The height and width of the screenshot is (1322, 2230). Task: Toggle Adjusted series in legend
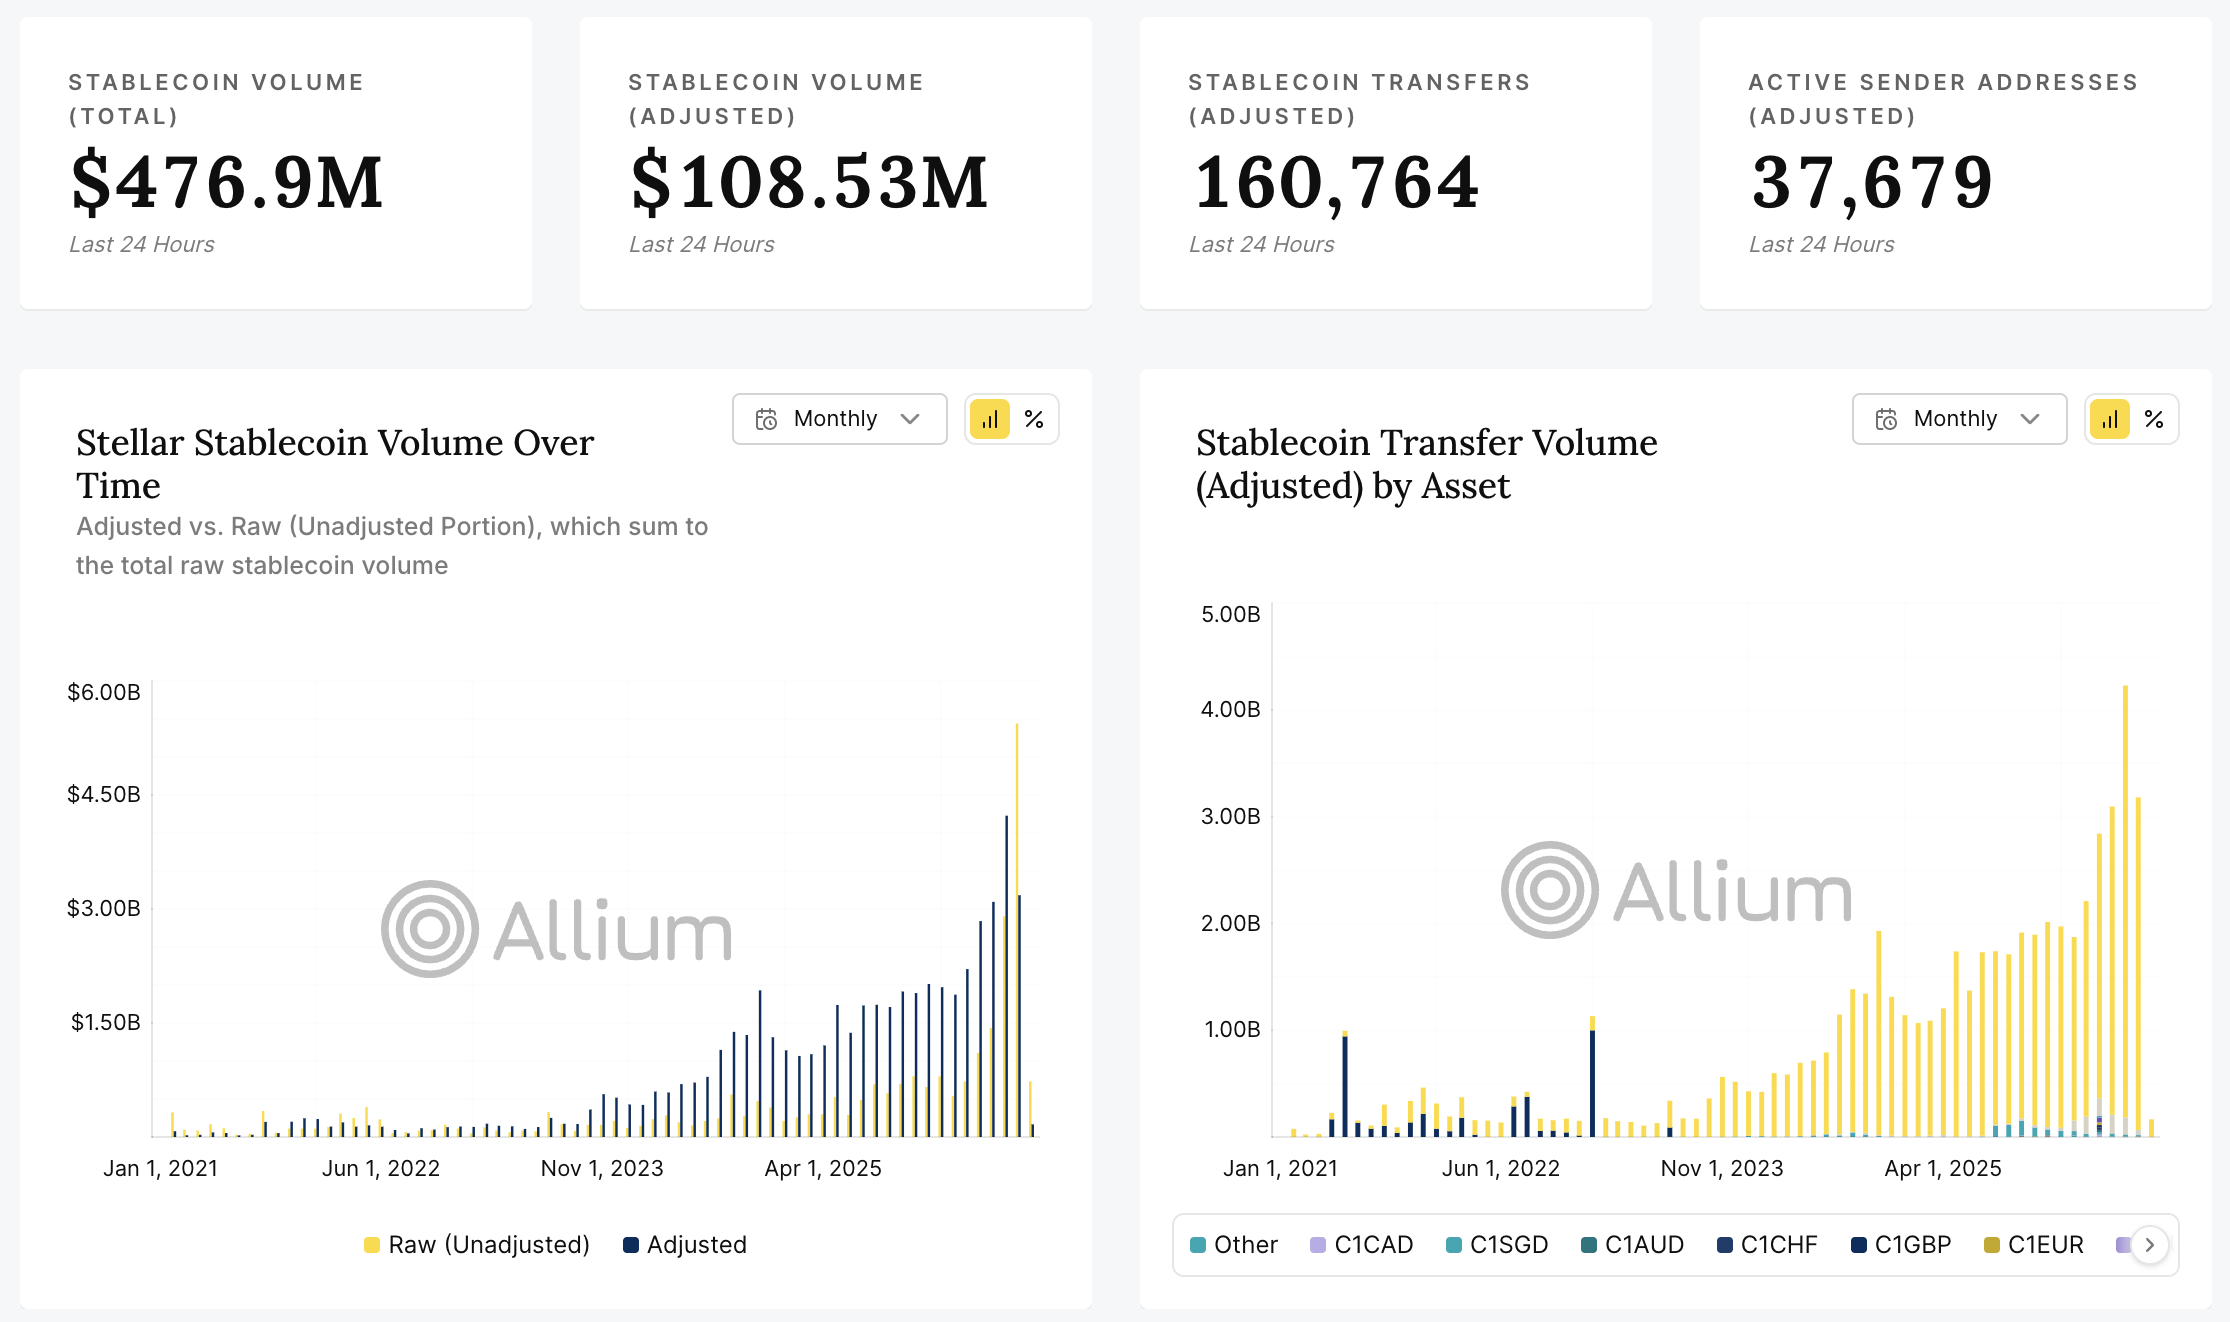pos(685,1245)
